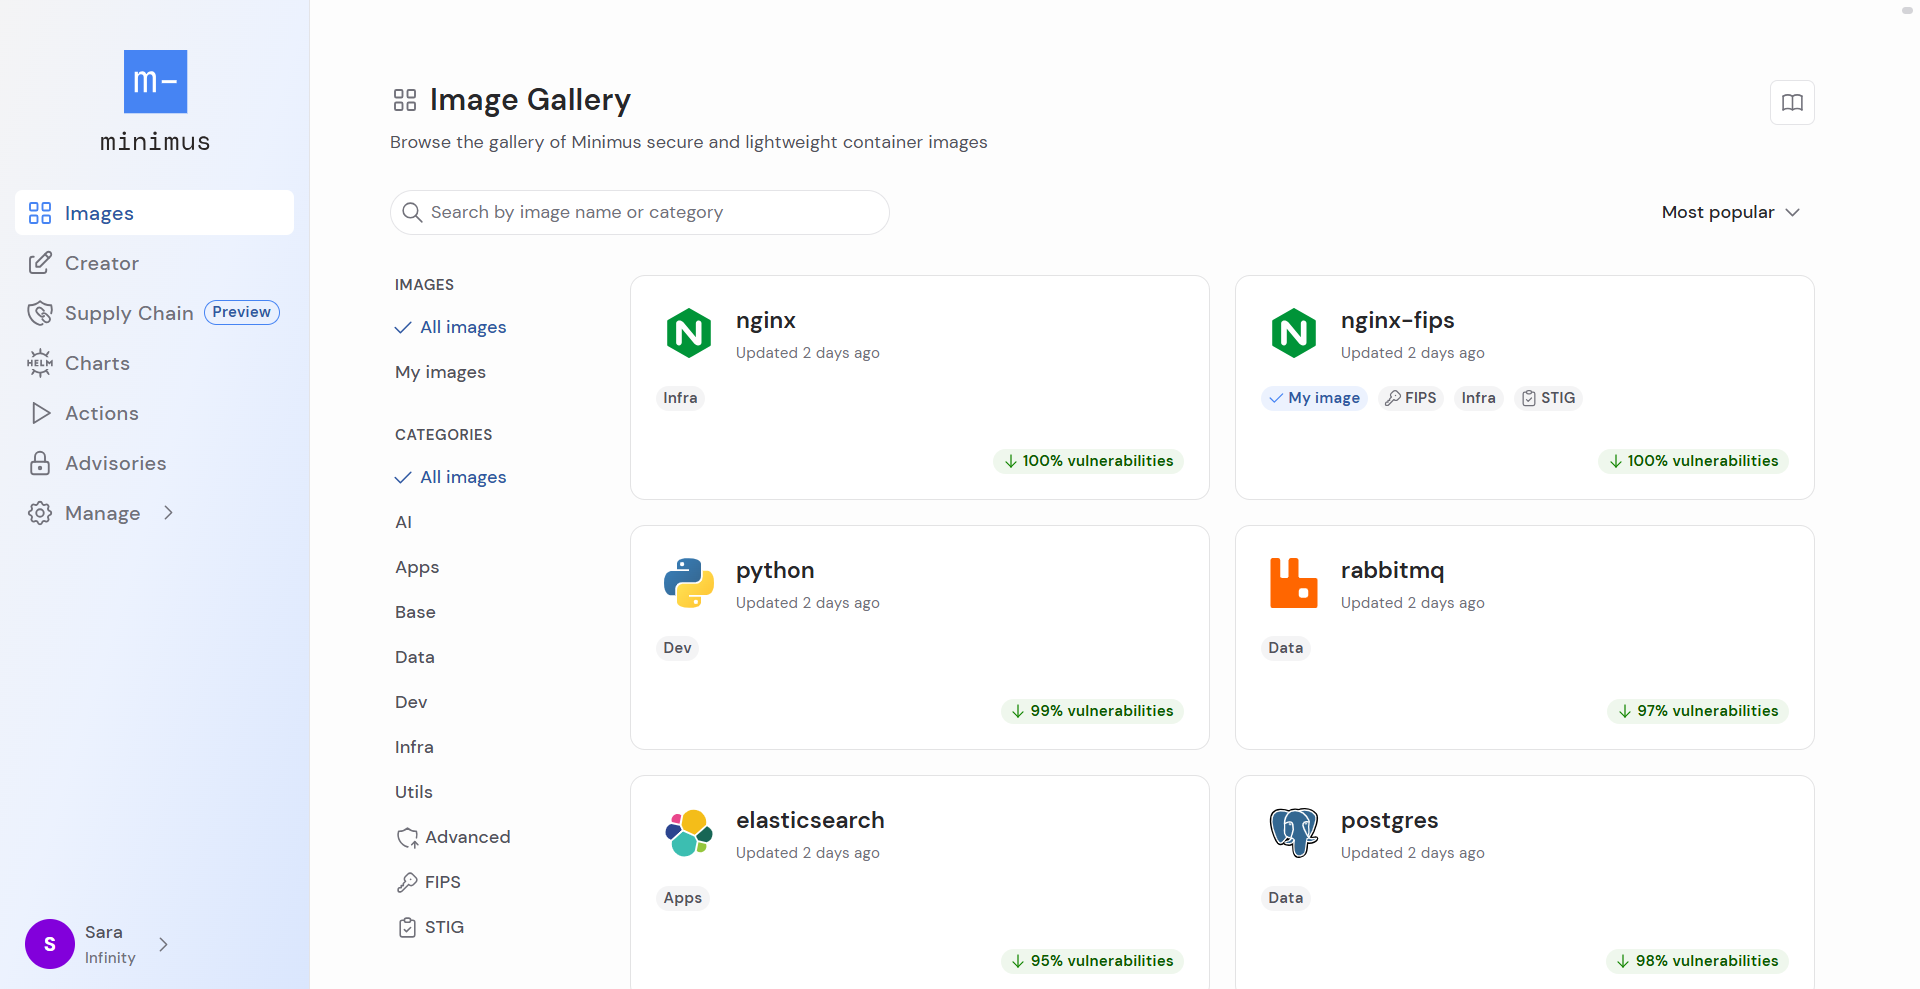Expand the Manage menu chevron
This screenshot has height=989, width=1920.
tap(168, 513)
